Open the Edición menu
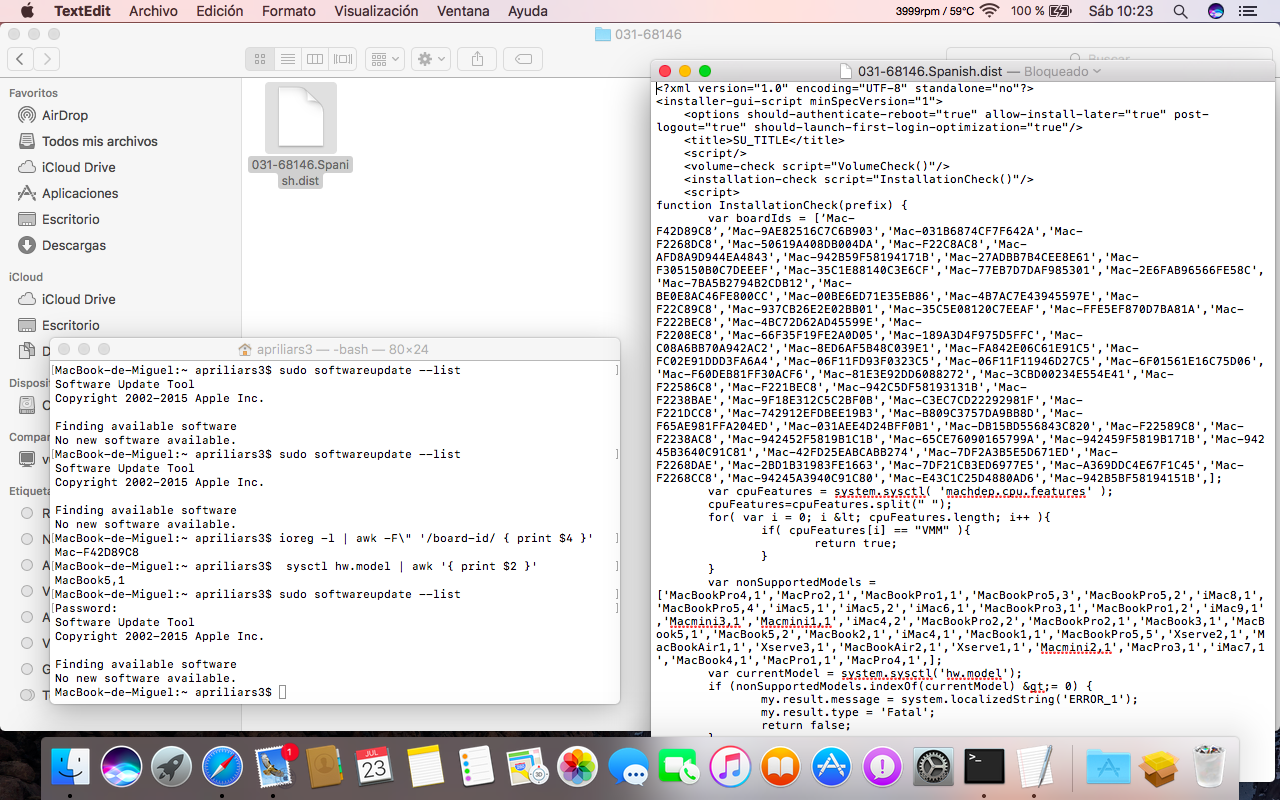The image size is (1280, 800). [x=219, y=11]
